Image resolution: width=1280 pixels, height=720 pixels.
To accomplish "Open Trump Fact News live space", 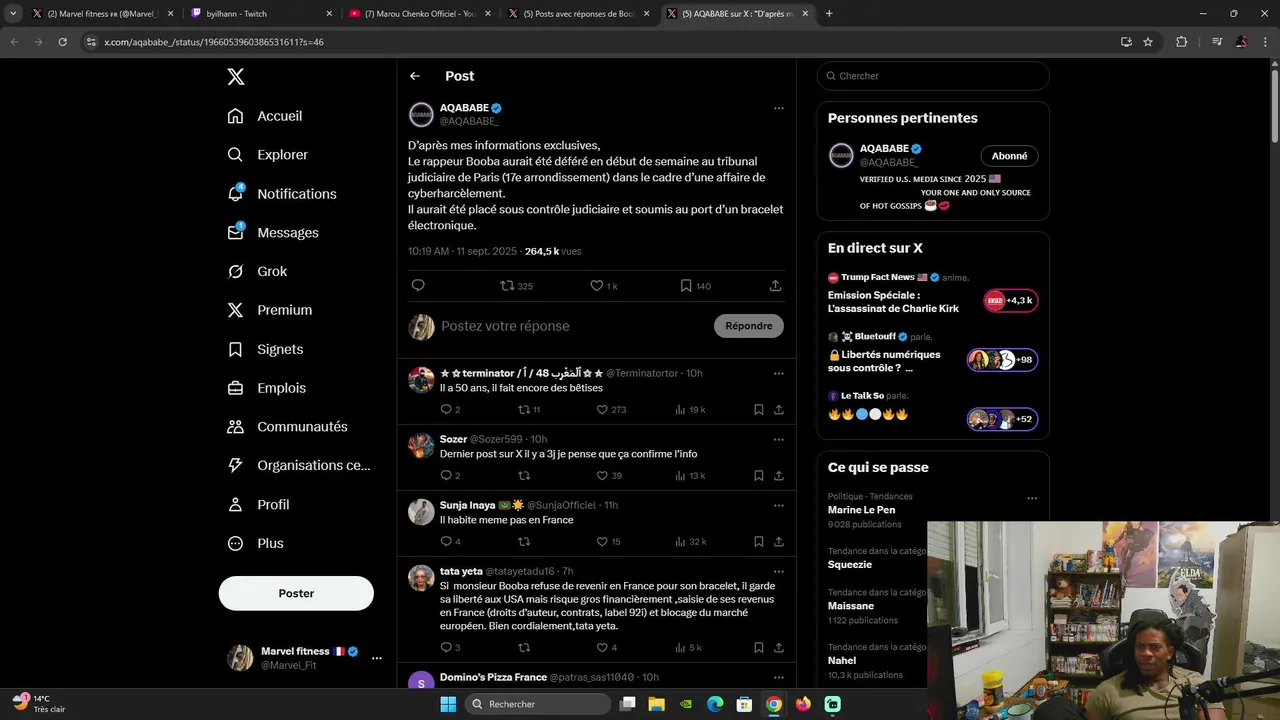I will pos(932,294).
